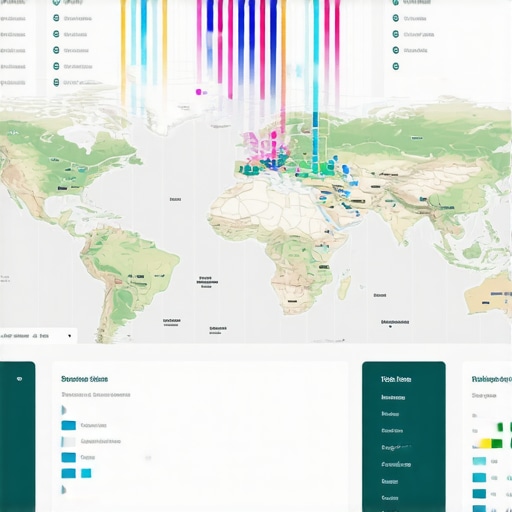Expand the triangle below the blue legend swatches

(x=64, y=490)
